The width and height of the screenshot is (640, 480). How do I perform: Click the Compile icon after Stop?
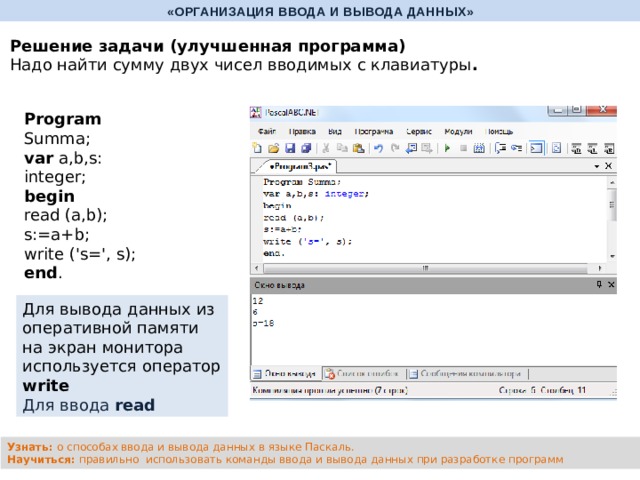tap(479, 148)
